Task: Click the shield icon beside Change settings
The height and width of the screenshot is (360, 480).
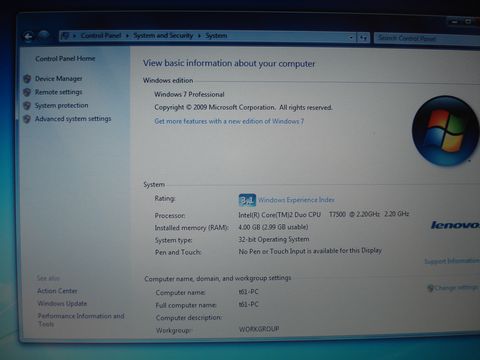Action: [431, 288]
